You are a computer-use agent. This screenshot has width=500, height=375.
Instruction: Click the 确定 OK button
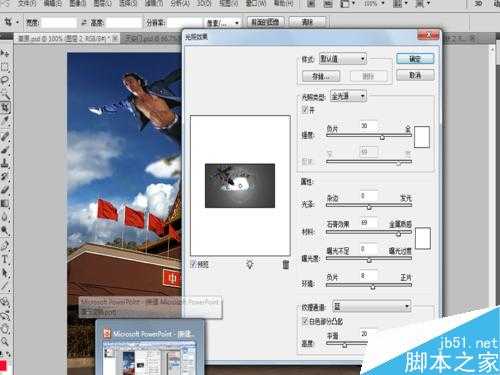point(415,59)
